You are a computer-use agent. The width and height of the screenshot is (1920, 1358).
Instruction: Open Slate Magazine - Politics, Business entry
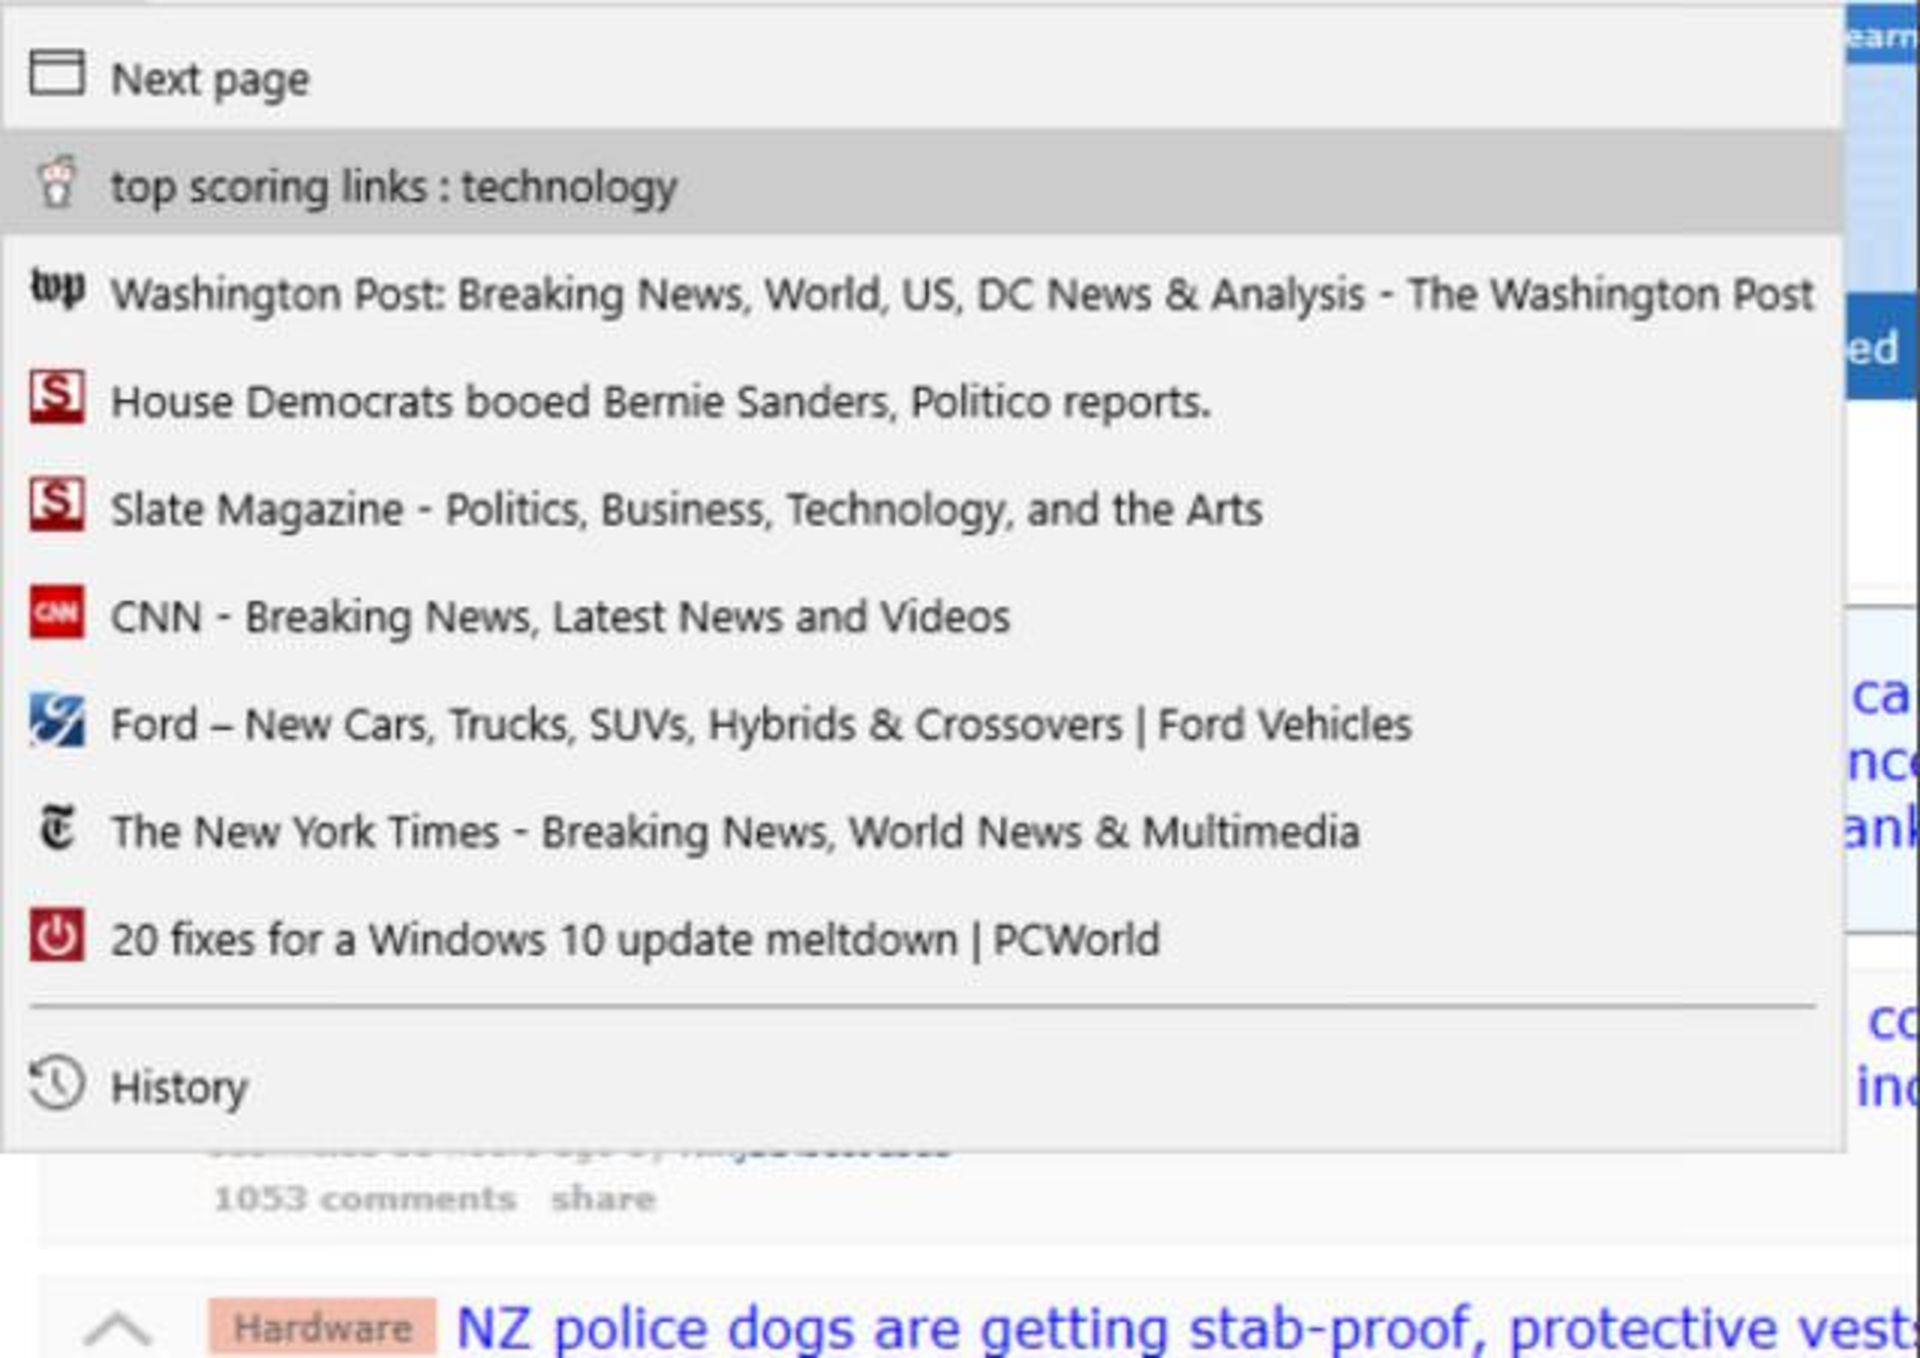click(x=922, y=507)
